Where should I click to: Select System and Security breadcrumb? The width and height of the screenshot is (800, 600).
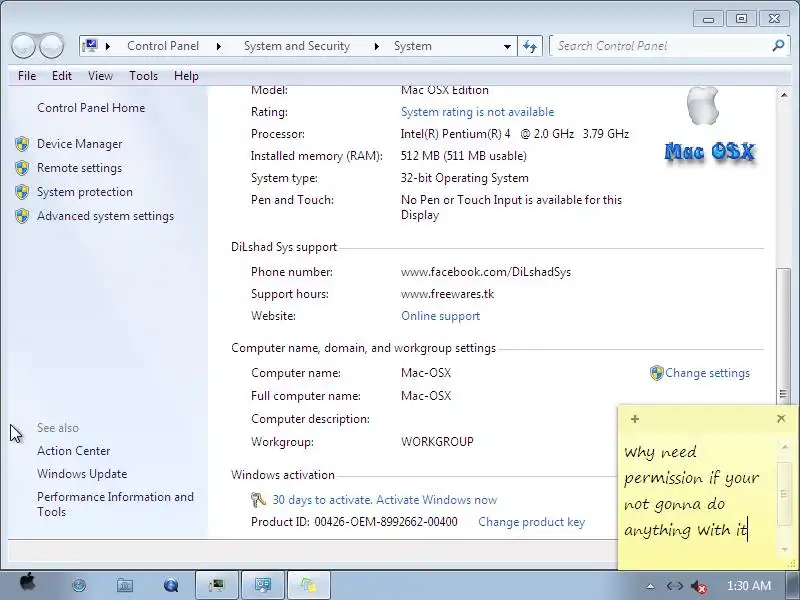[297, 46]
